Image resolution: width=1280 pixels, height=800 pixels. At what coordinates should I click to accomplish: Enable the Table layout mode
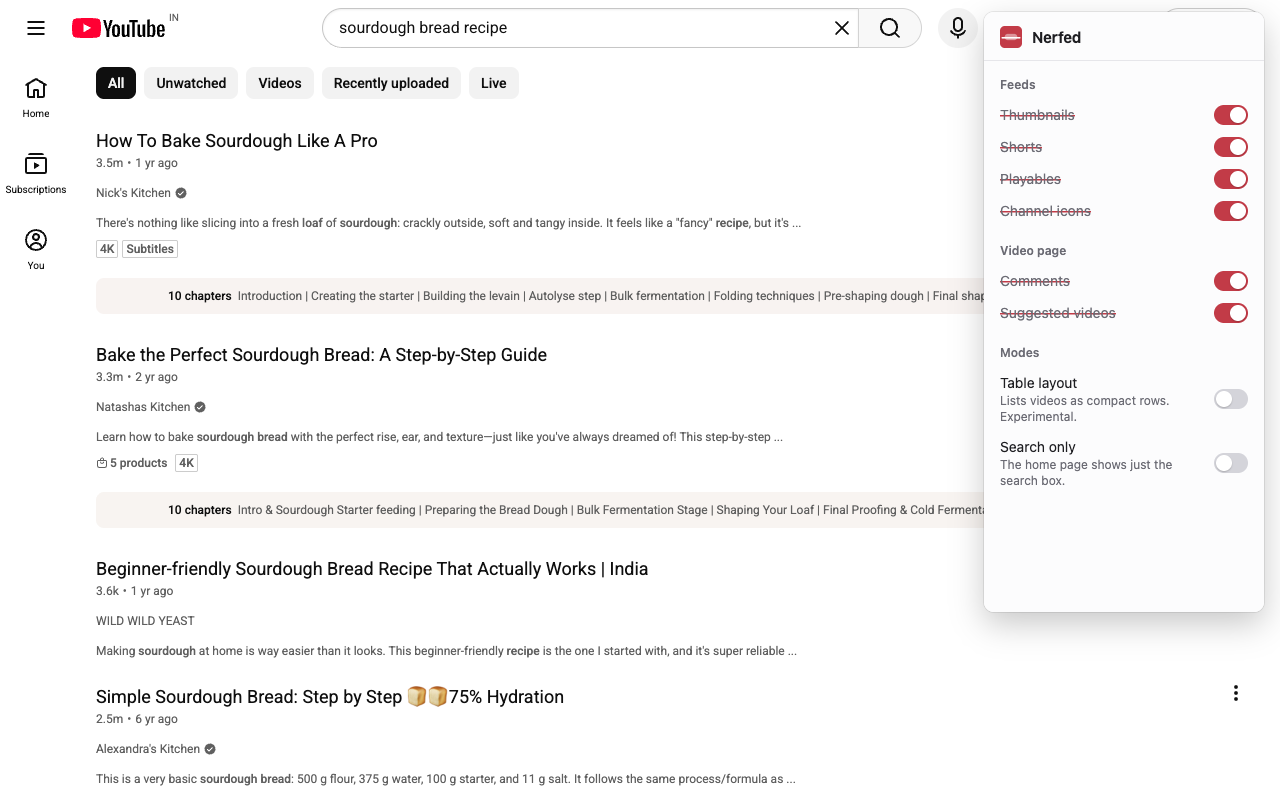click(1231, 399)
